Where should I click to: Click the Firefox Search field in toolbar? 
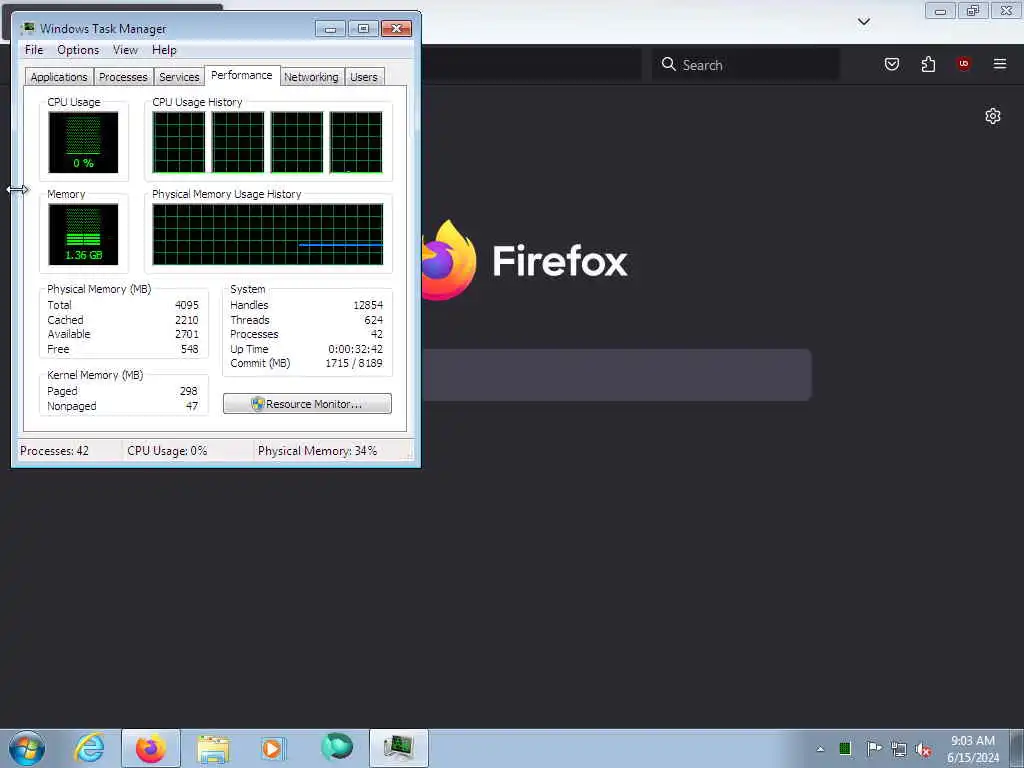746,65
